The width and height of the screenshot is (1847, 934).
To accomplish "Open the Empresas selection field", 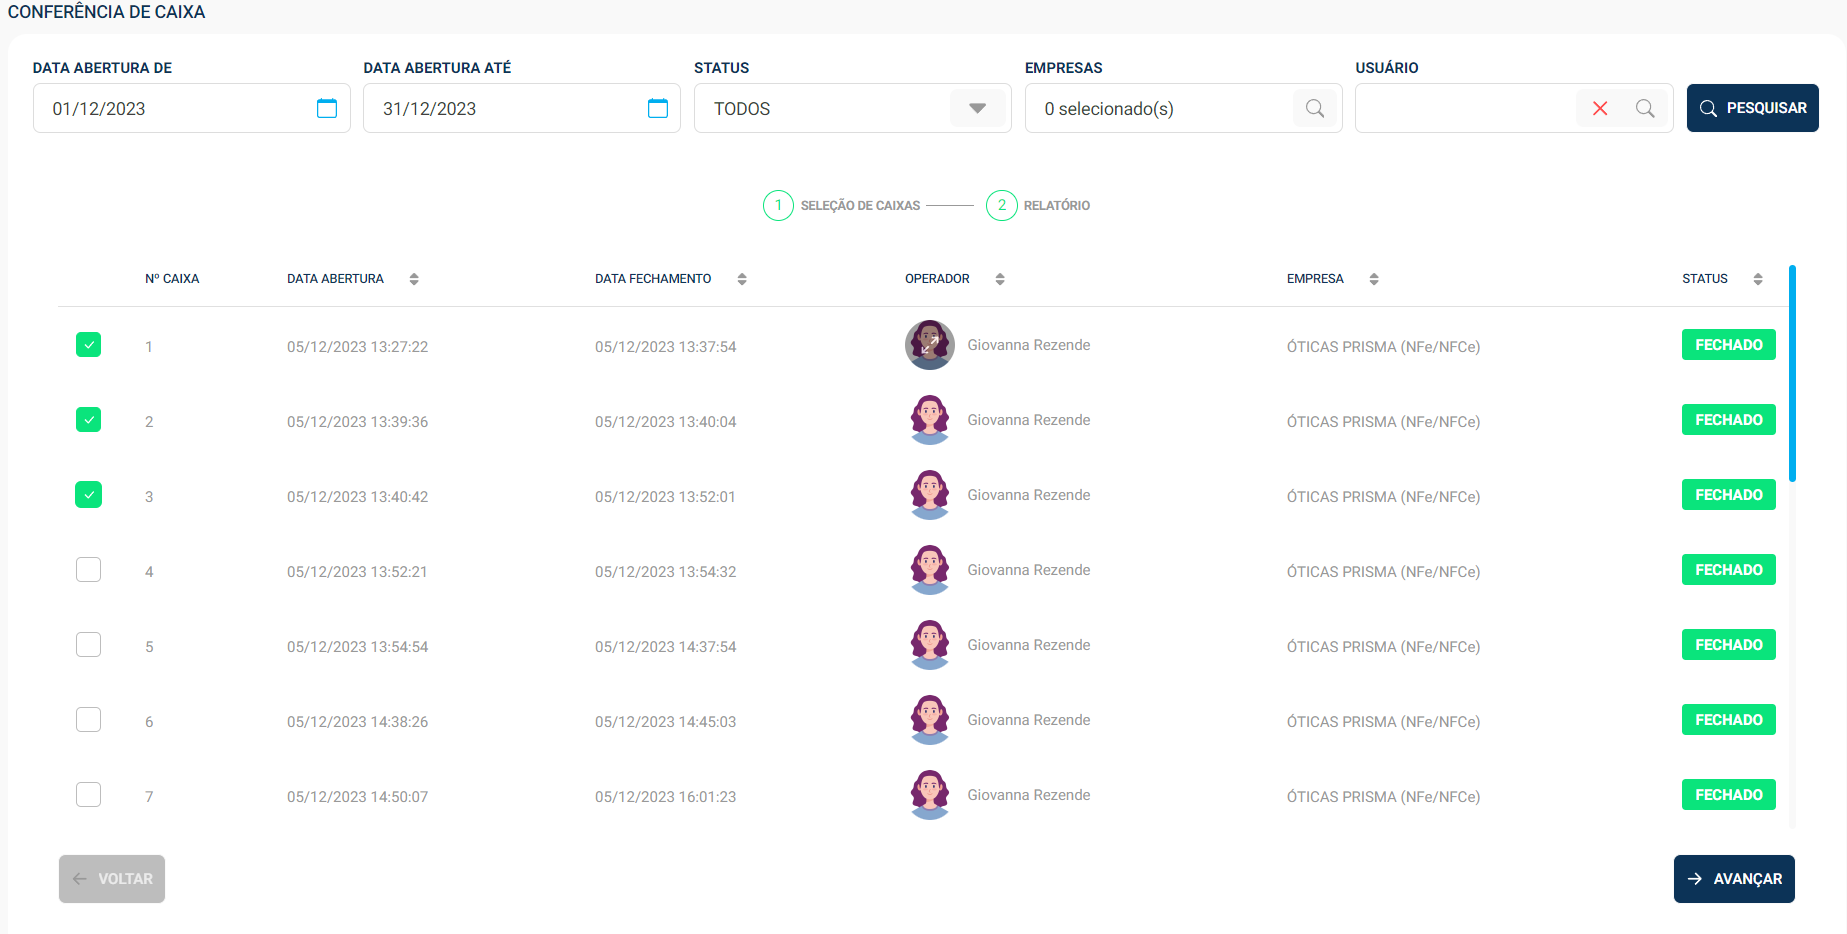I will (x=1160, y=108).
